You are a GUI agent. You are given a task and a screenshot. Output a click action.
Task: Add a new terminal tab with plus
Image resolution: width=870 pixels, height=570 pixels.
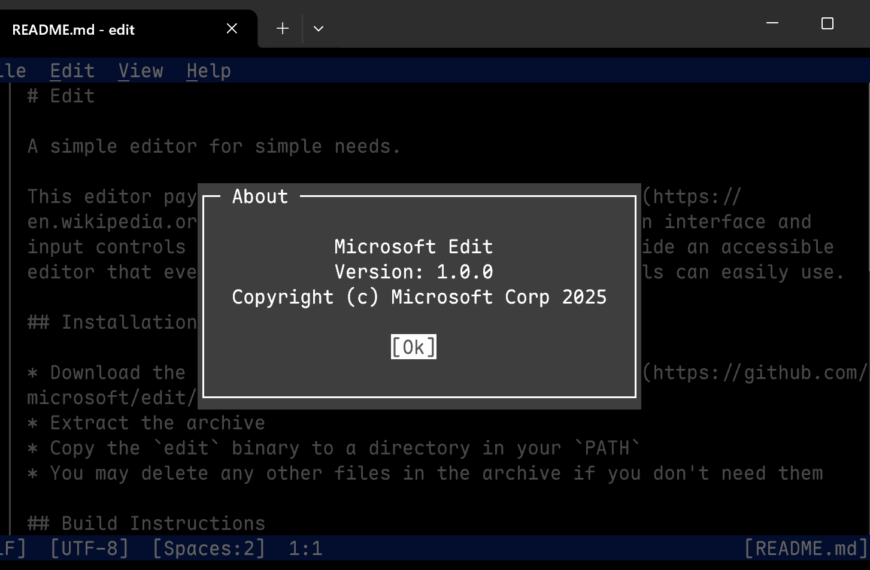point(282,28)
